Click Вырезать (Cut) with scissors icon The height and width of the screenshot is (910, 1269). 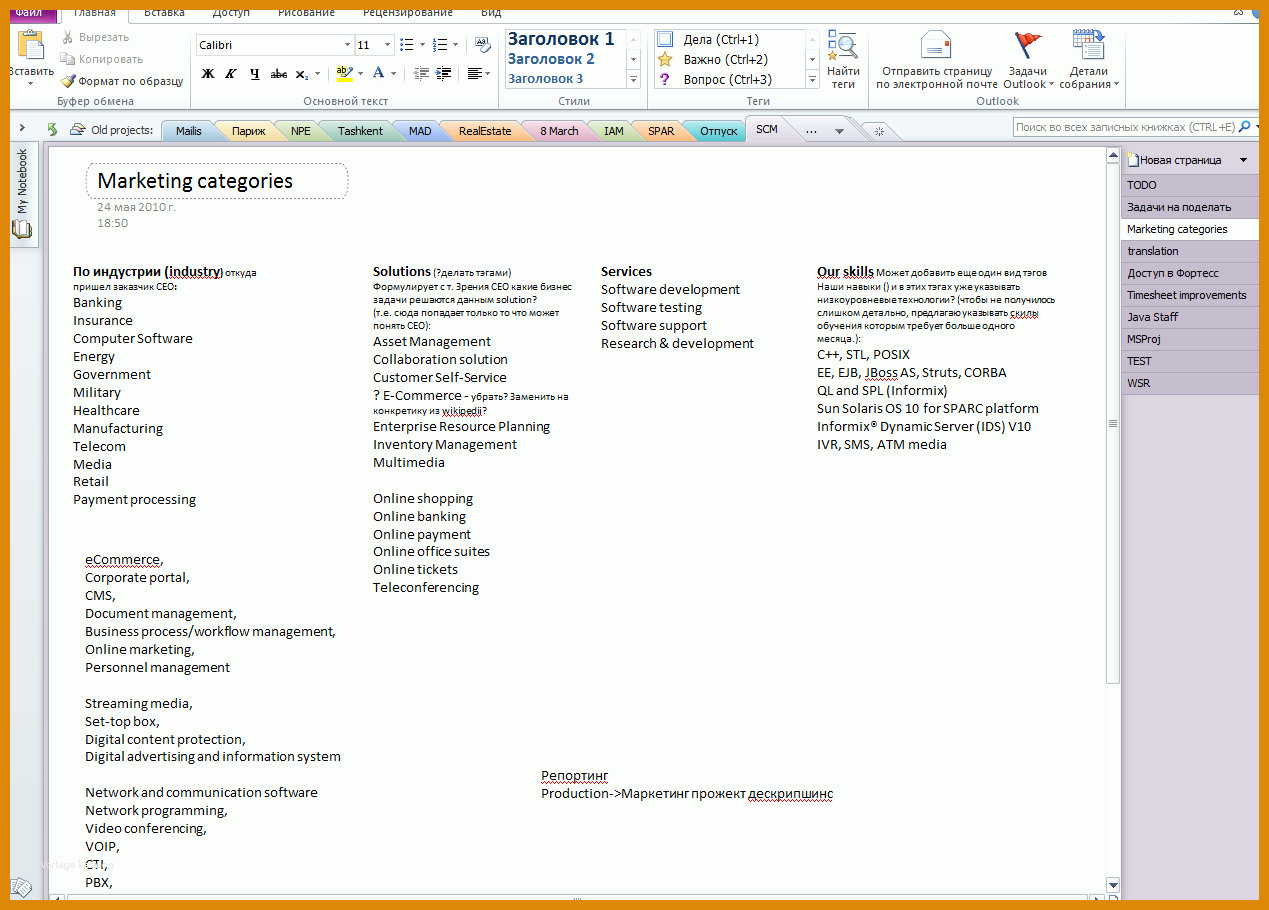coord(95,37)
